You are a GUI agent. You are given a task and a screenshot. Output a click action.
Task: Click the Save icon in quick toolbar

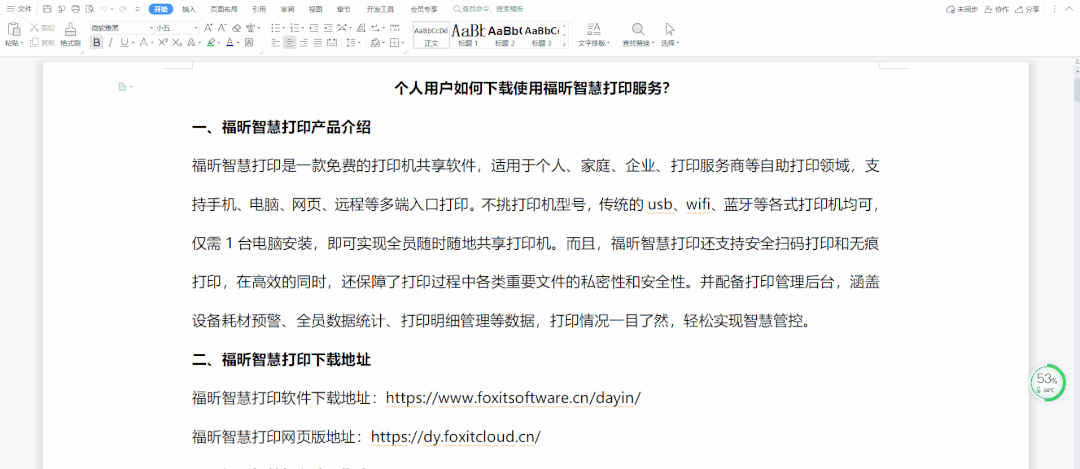tap(48, 9)
